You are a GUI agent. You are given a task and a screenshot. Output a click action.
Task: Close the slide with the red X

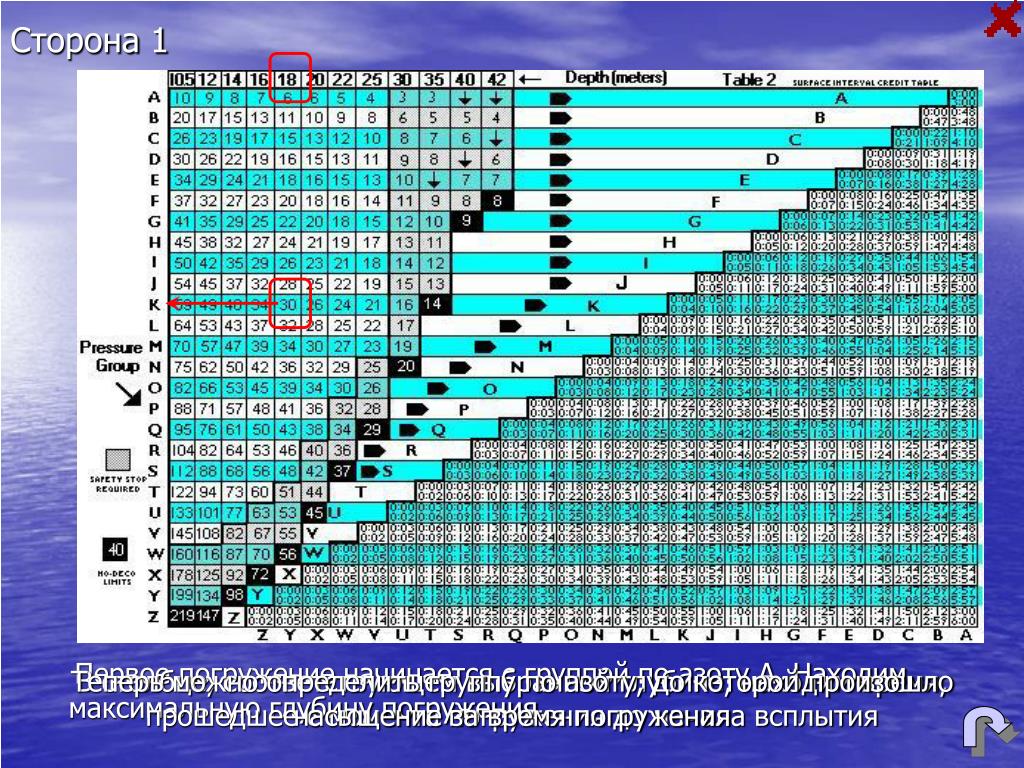tap(1002, 19)
